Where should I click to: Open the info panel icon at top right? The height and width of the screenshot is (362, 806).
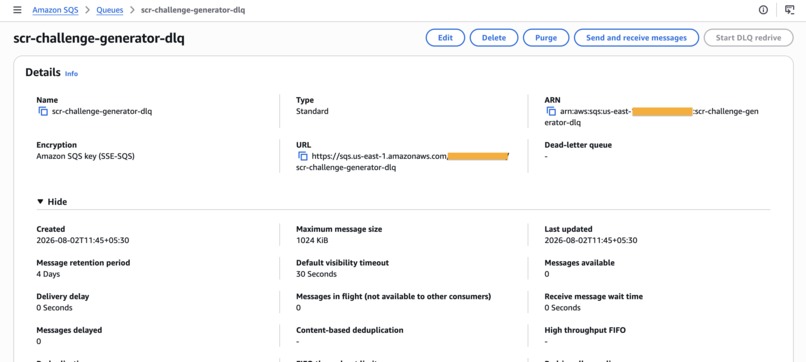pyautogui.click(x=763, y=10)
